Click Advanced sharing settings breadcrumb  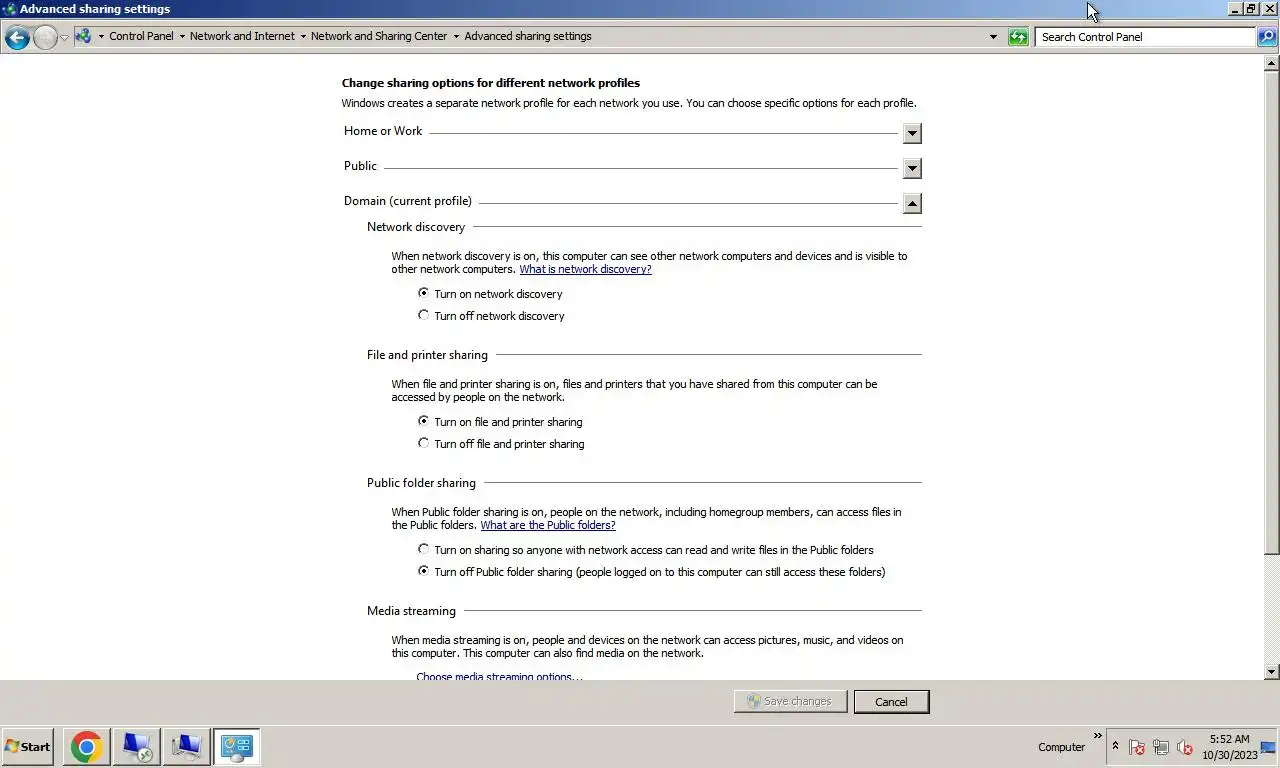coord(528,36)
